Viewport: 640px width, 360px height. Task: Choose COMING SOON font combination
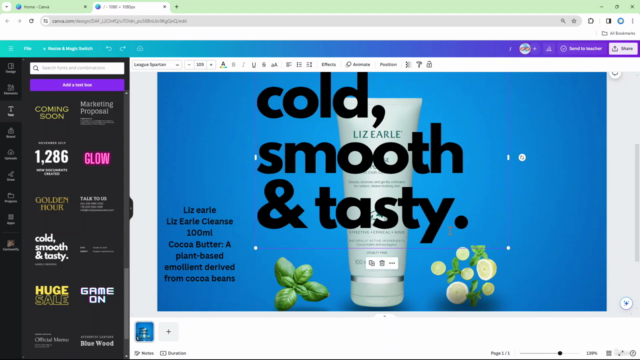tap(52, 113)
